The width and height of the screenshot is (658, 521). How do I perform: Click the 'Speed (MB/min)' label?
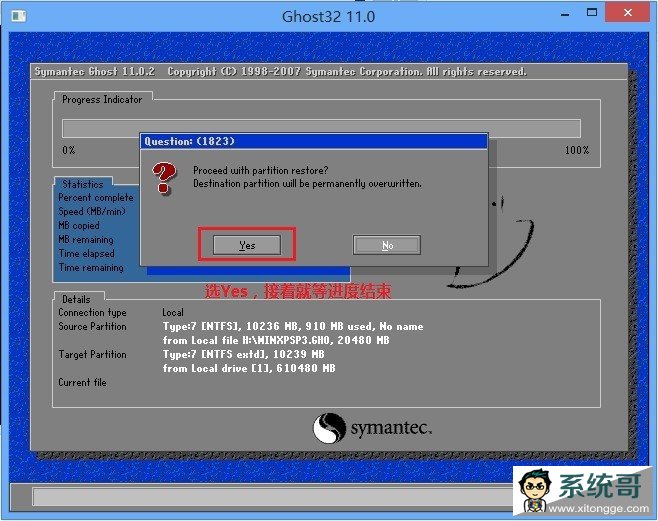click(92, 211)
